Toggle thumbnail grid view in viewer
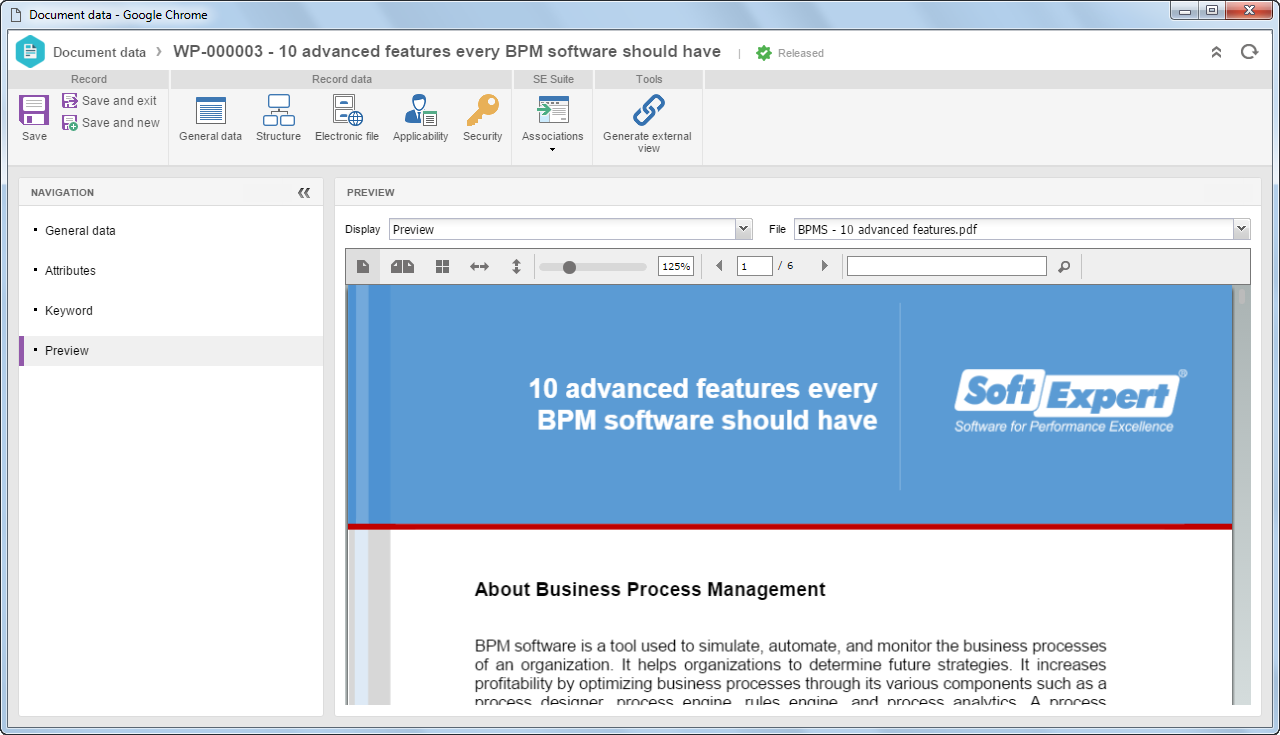Image resolution: width=1280 pixels, height=735 pixels. [443, 266]
